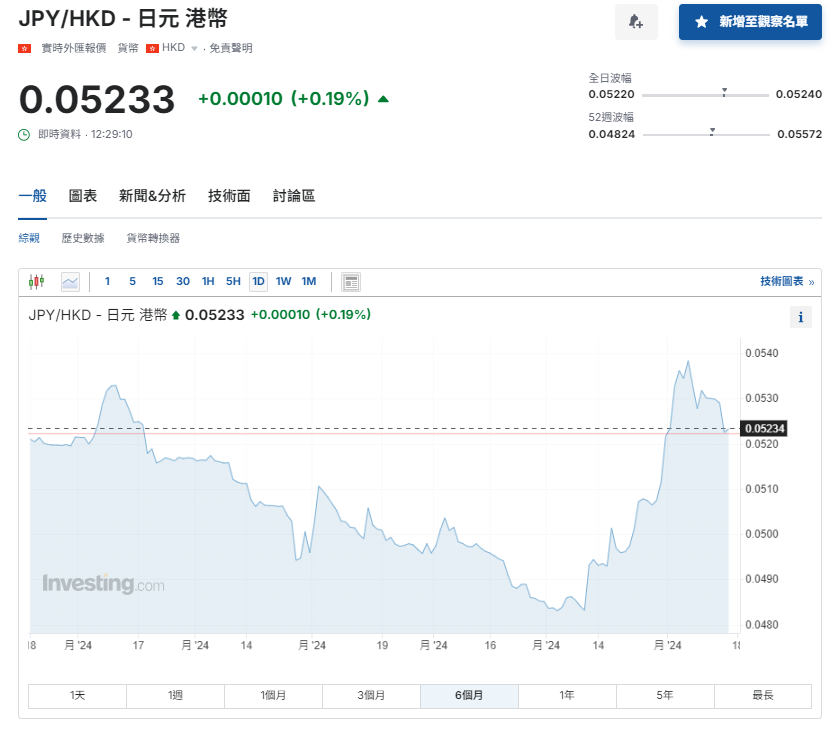The width and height of the screenshot is (833, 734).
Task: Select the 1W timeframe toggle
Action: coord(283,282)
